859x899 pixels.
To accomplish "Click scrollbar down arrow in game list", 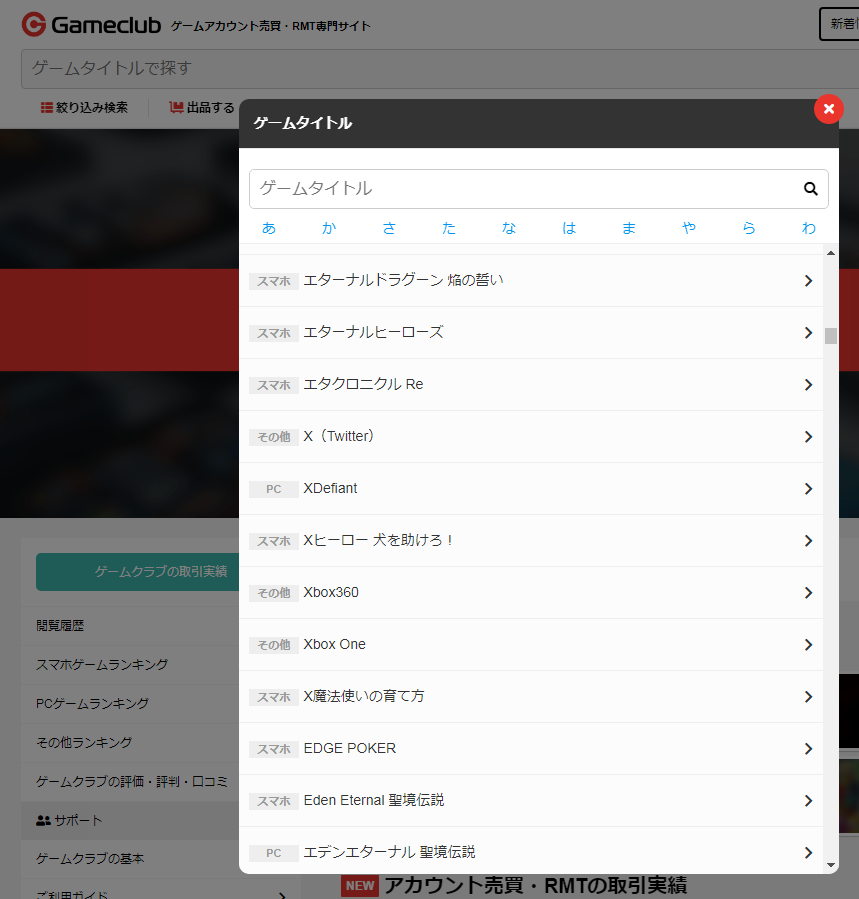I will tap(830, 864).
